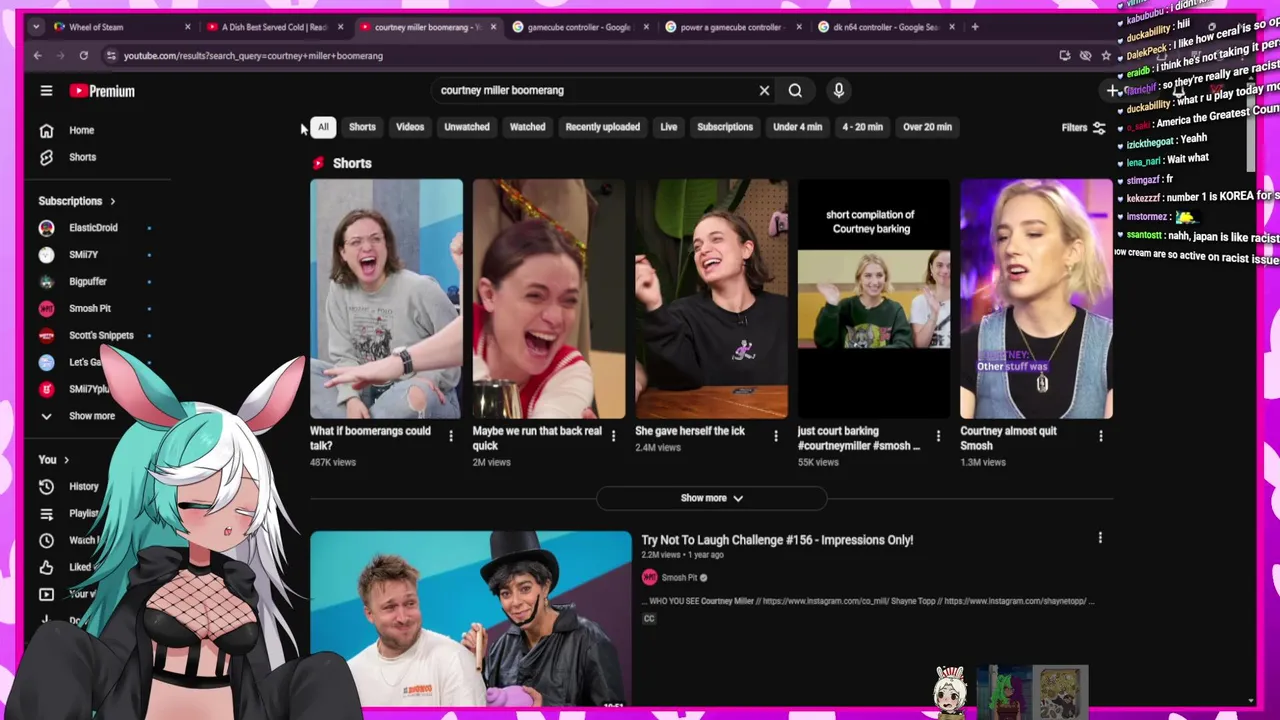
Task: Open options for 'Courtney almost quit Smosh'
Action: point(1101,436)
